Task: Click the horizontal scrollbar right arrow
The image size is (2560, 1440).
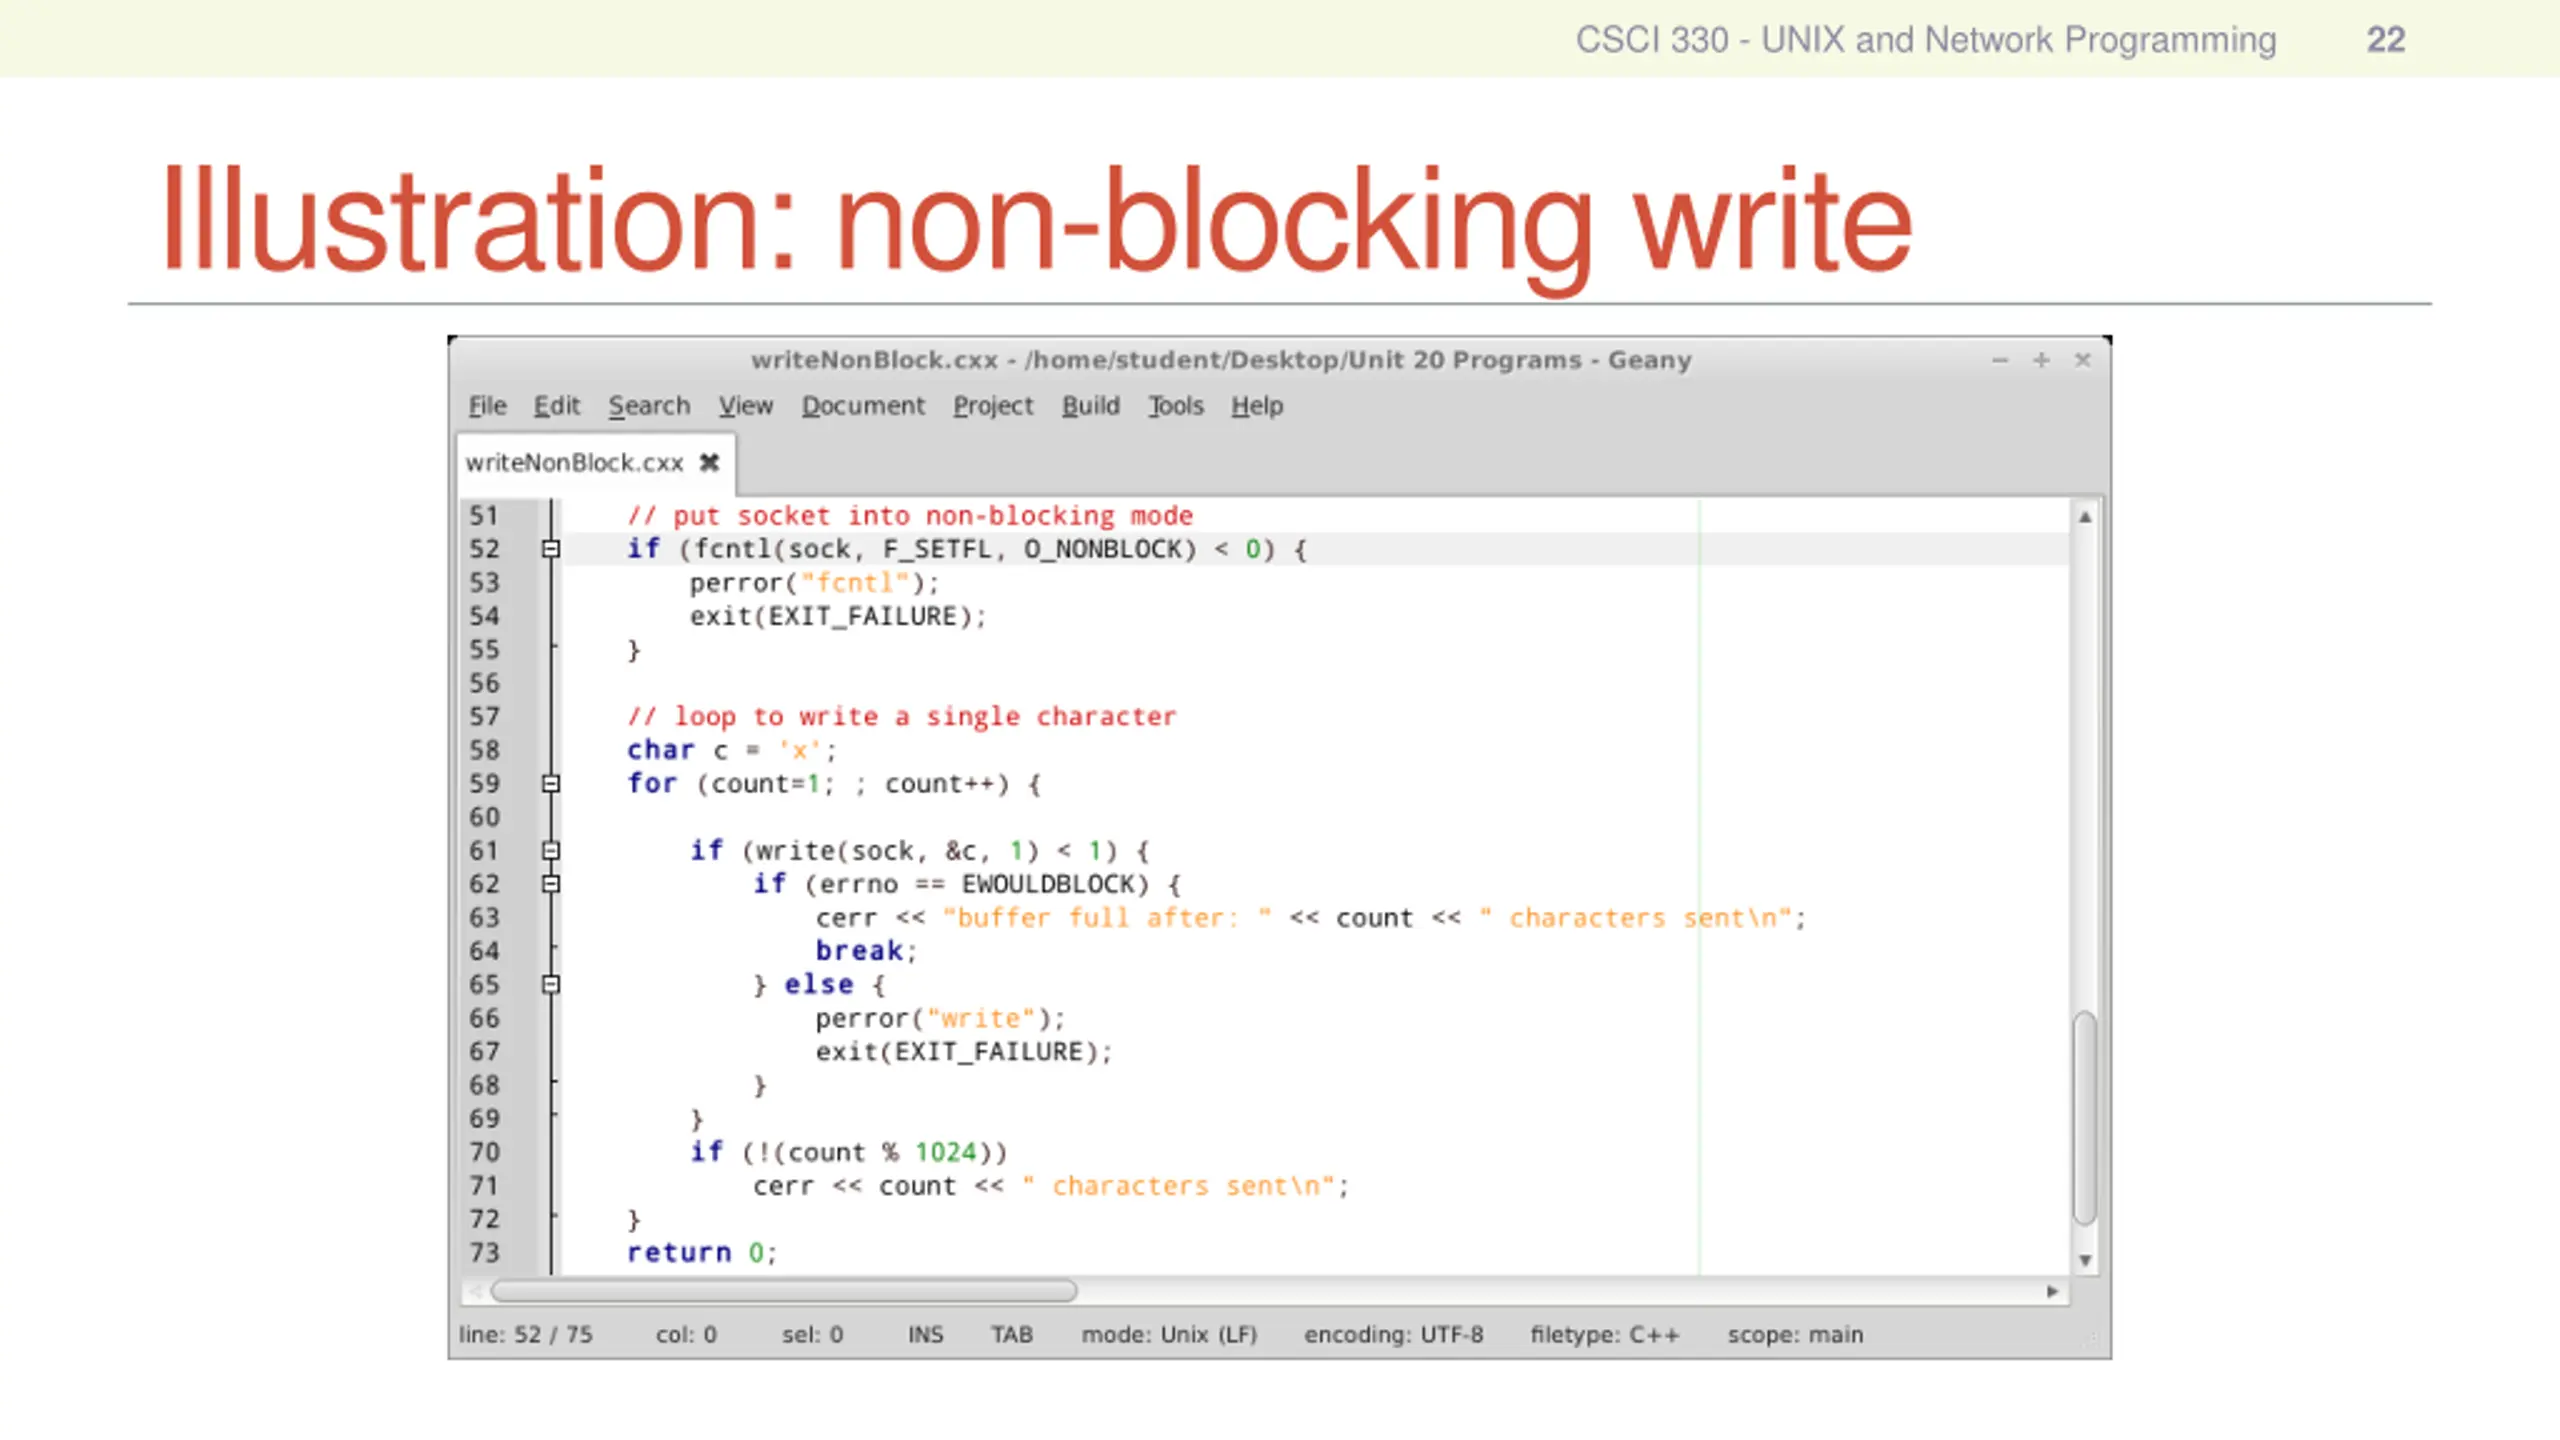Action: [2052, 1291]
